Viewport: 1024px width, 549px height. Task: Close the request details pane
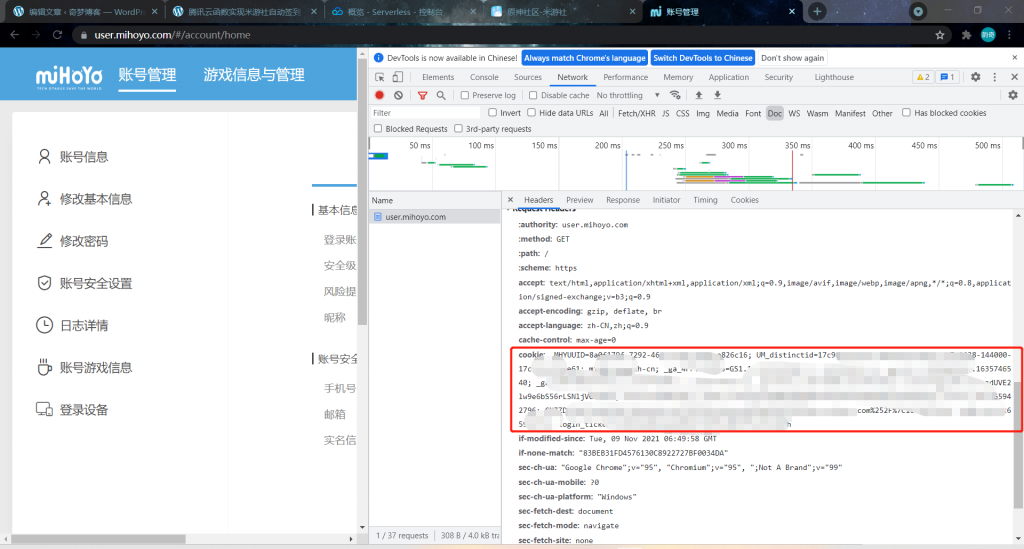tap(511, 200)
